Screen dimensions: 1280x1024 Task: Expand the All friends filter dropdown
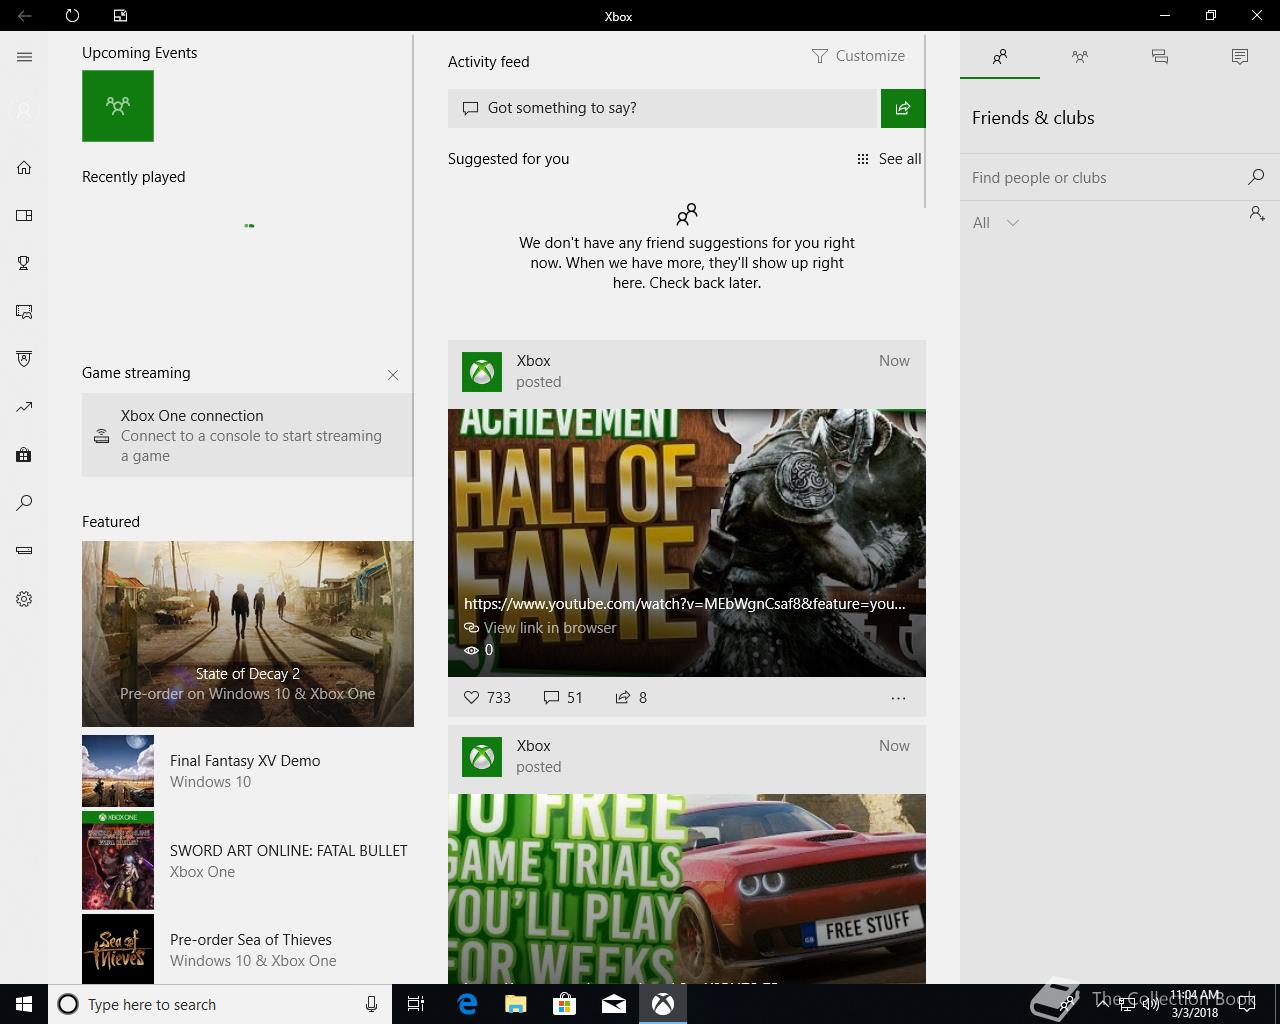(x=996, y=223)
